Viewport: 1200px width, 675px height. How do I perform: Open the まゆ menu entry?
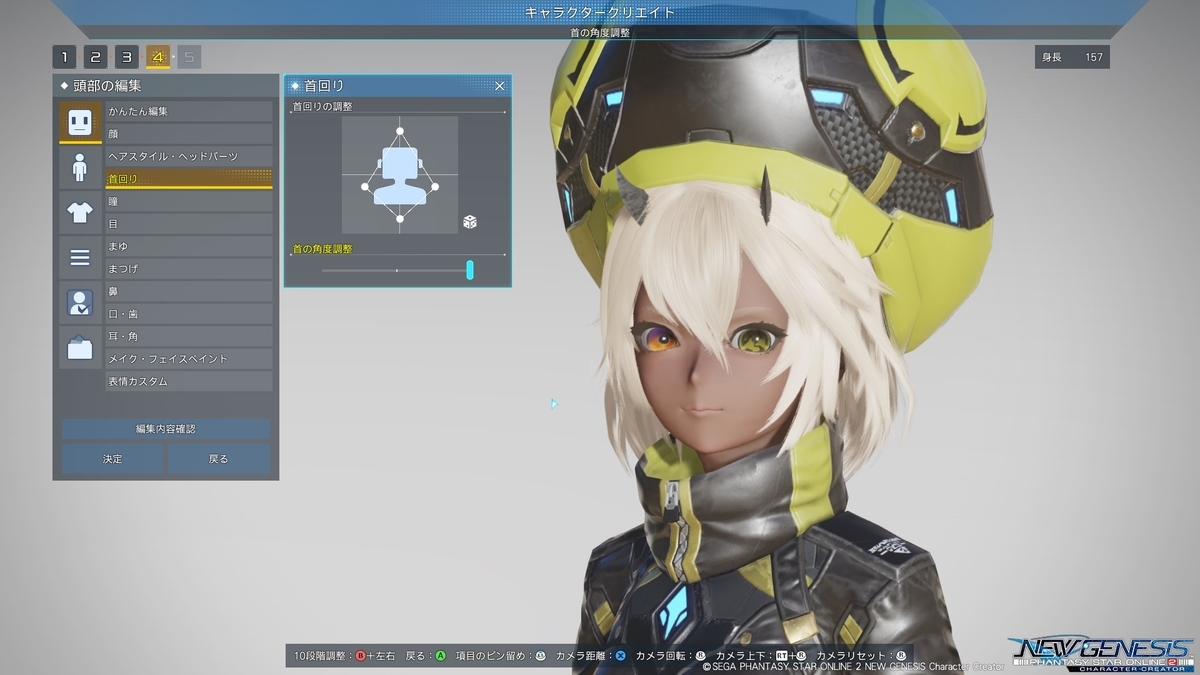[189, 246]
